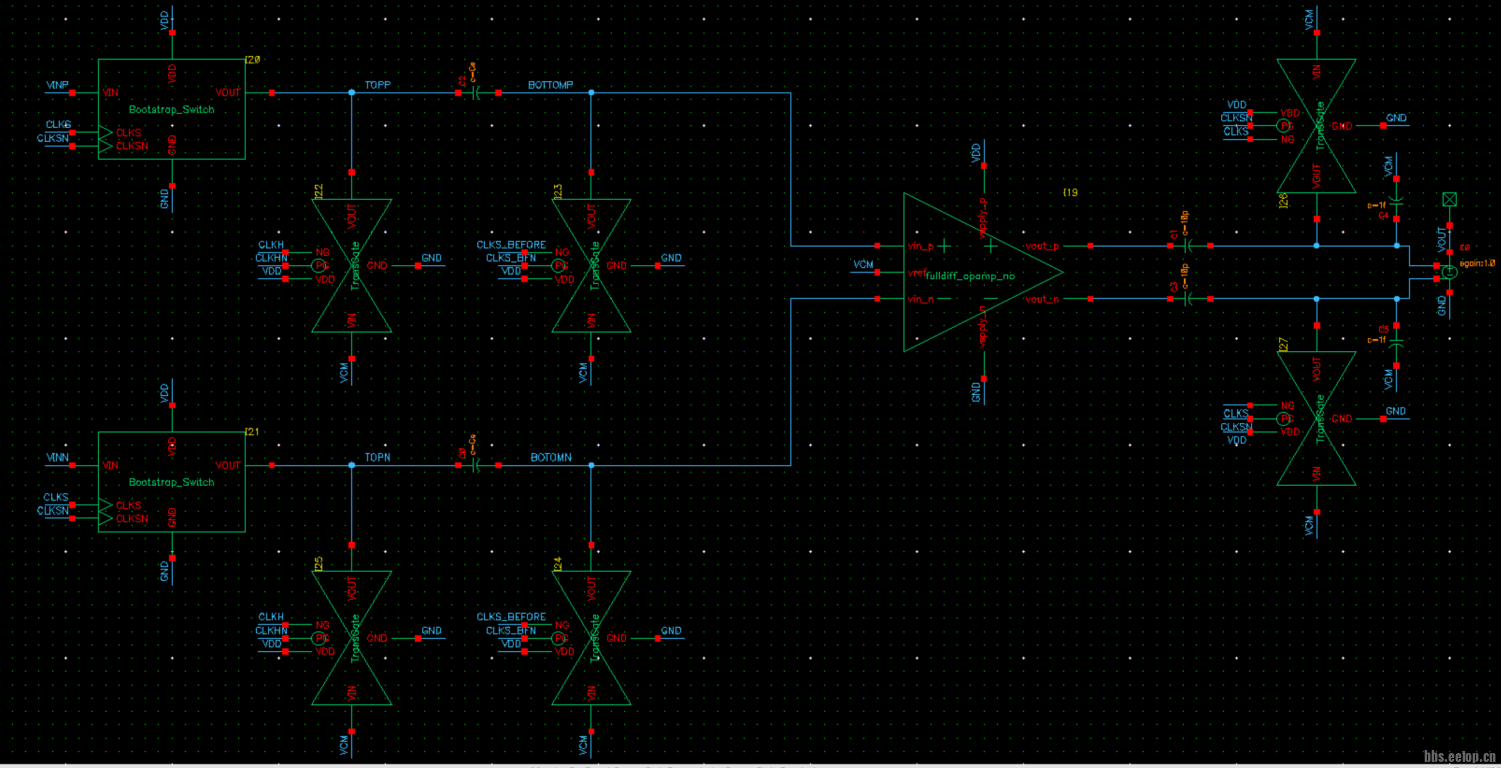Click the VDD label above Bootstrap_Switch I20

click(x=165, y=20)
